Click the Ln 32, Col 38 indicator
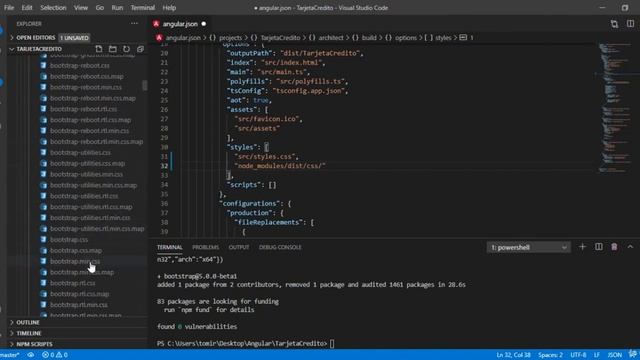640x360 pixels. point(513,355)
